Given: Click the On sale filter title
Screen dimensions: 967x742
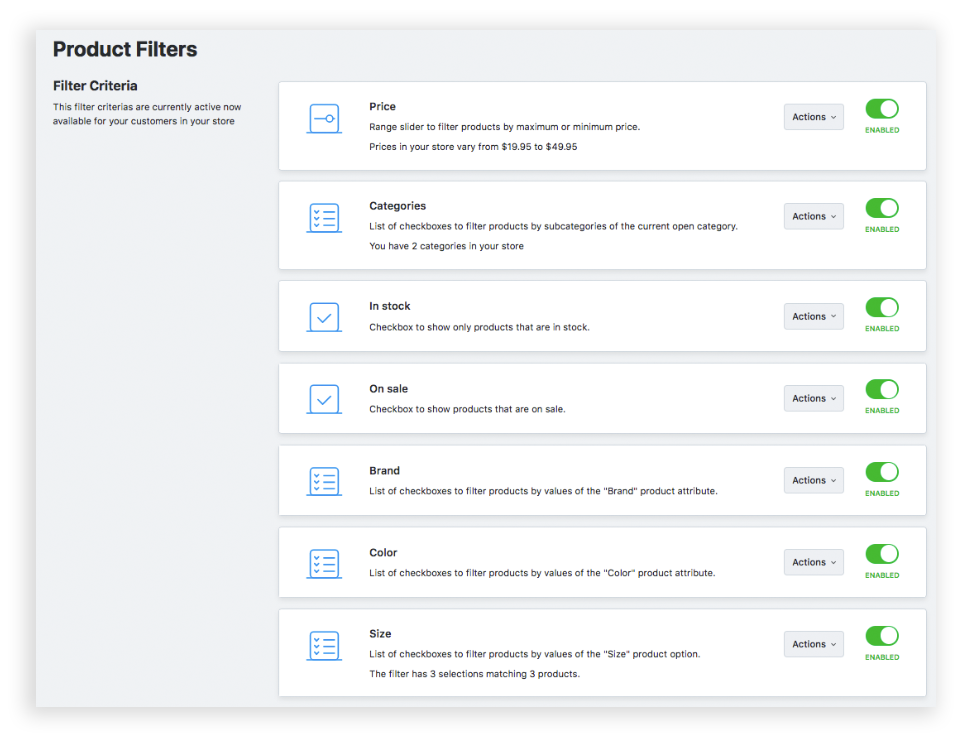Looking at the screenshot, I should pyautogui.click(x=389, y=389).
